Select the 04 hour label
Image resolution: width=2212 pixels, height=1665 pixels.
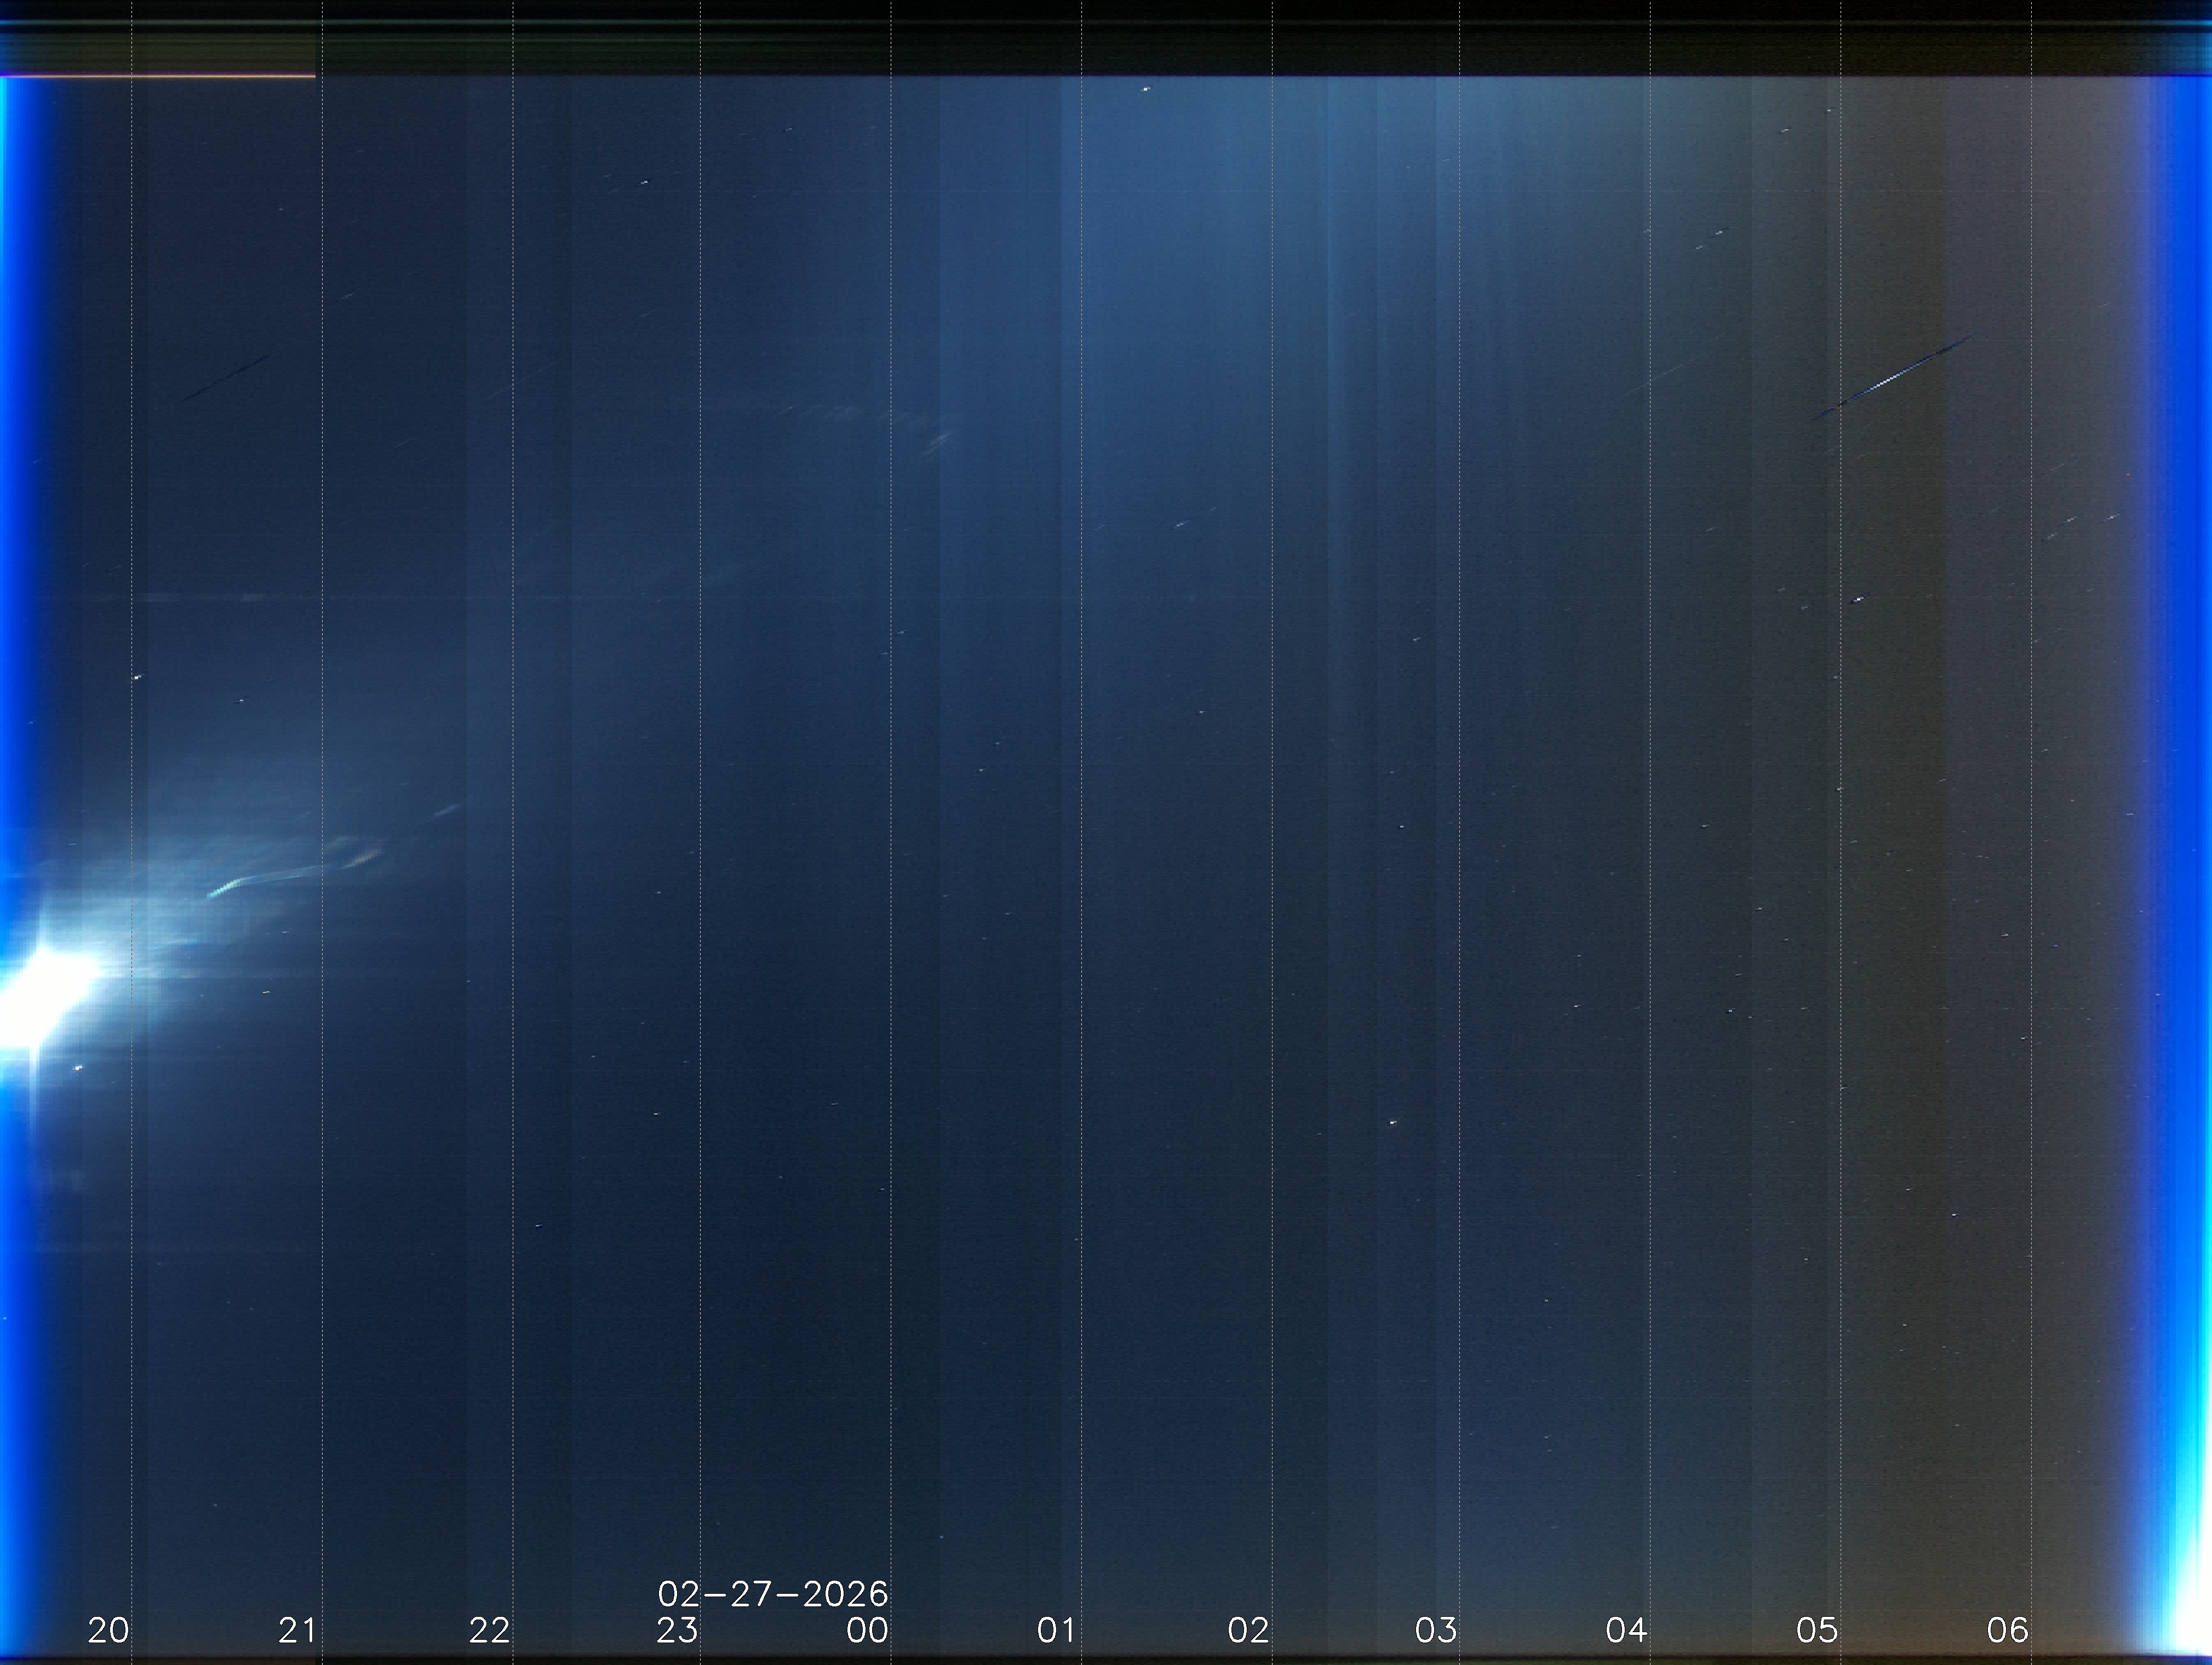(1626, 1631)
